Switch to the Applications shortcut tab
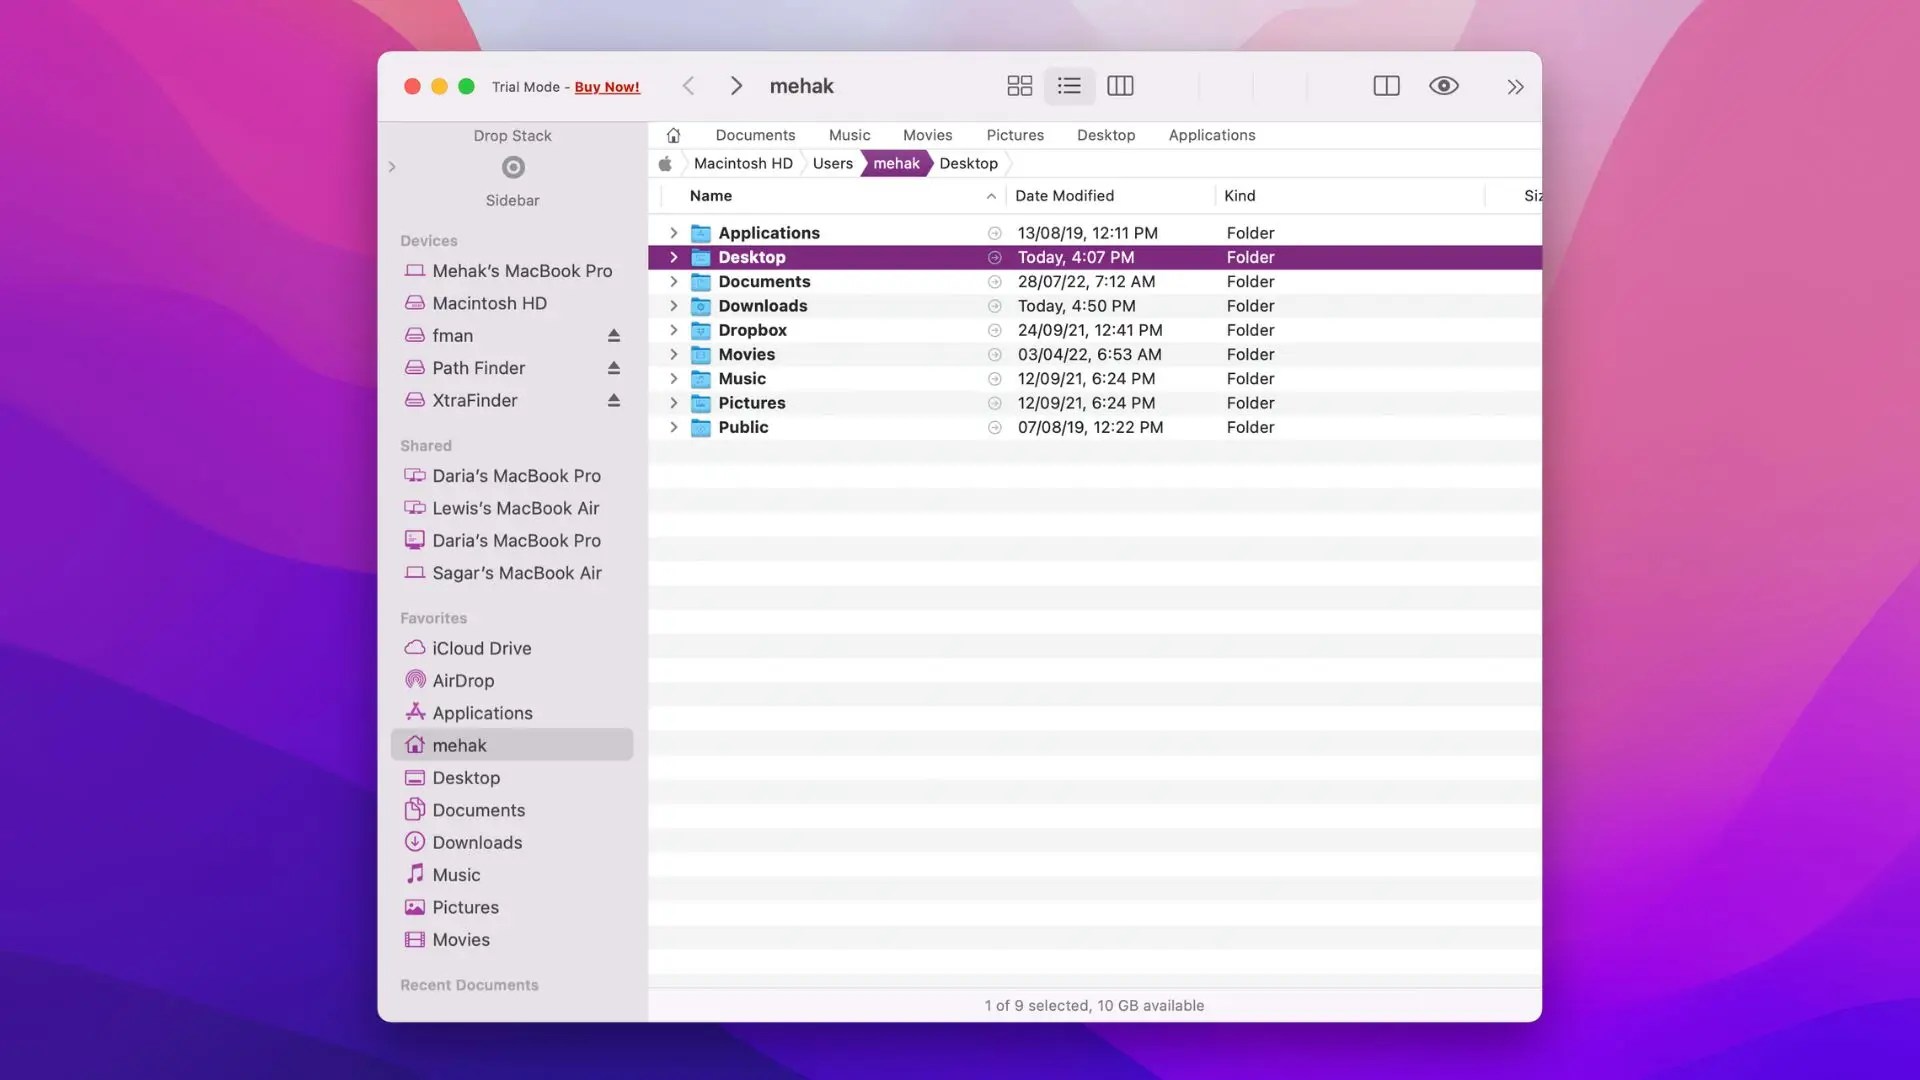The image size is (1920, 1080). tap(1211, 135)
